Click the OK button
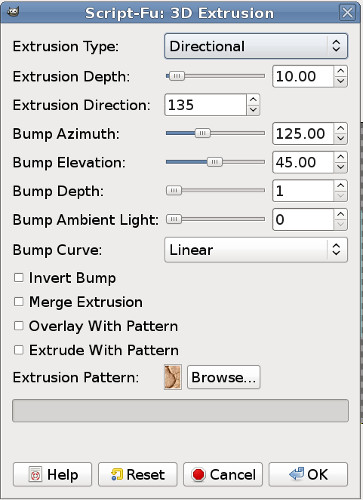The image size is (363, 500). click(x=308, y=474)
